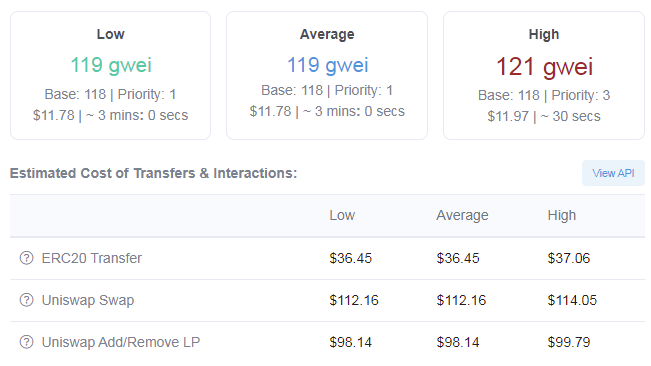651x366 pixels.
Task: Click help icon beside Uniswap Add/Remove LP
Action: [27, 342]
